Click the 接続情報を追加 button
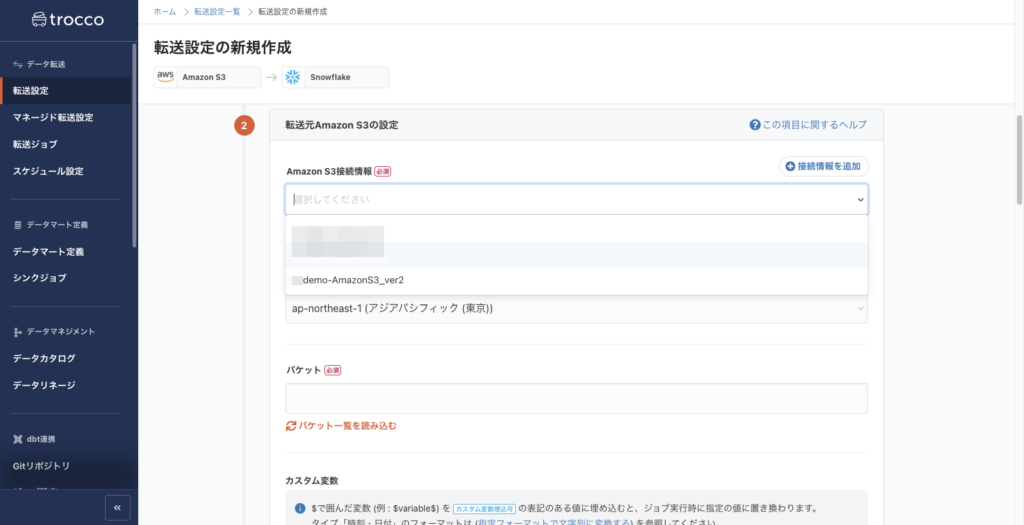 coord(824,166)
